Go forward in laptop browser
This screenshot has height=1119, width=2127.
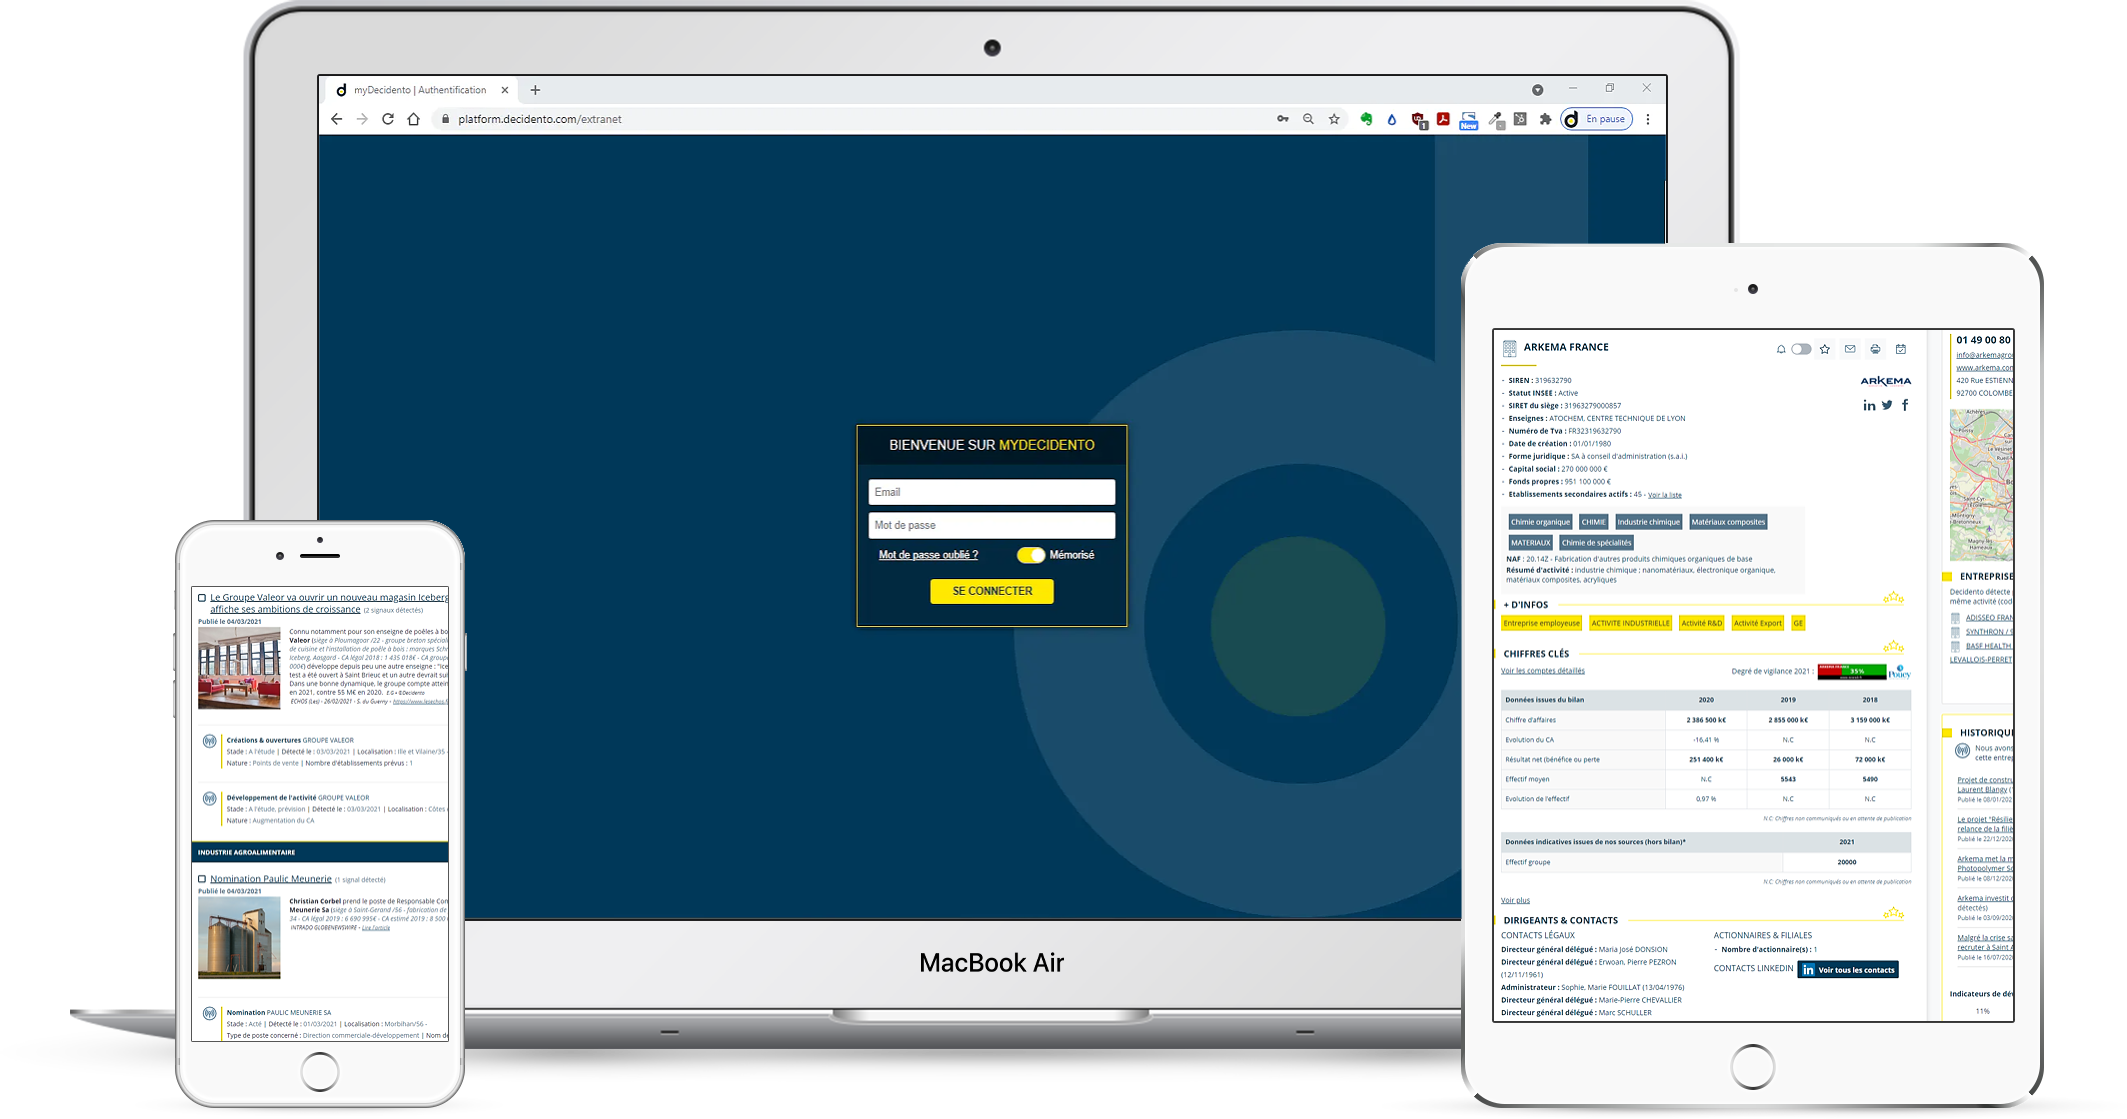(362, 119)
